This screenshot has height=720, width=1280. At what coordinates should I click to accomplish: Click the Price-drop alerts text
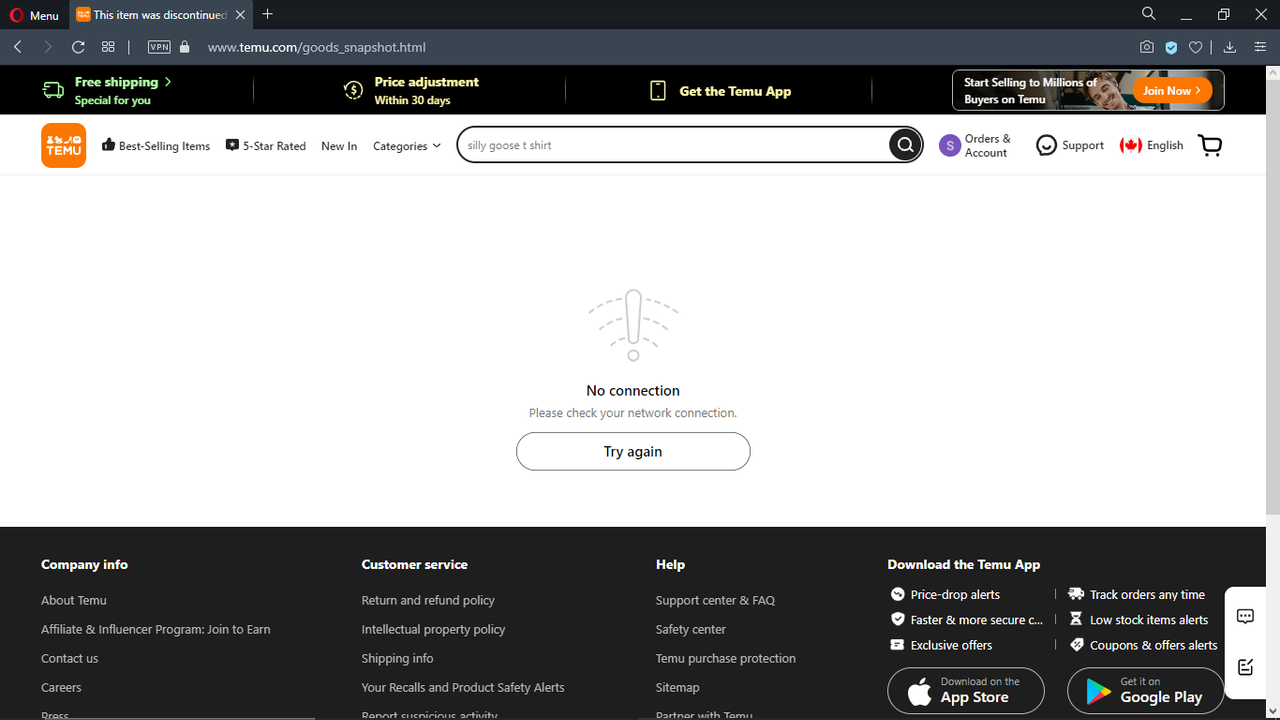955,594
